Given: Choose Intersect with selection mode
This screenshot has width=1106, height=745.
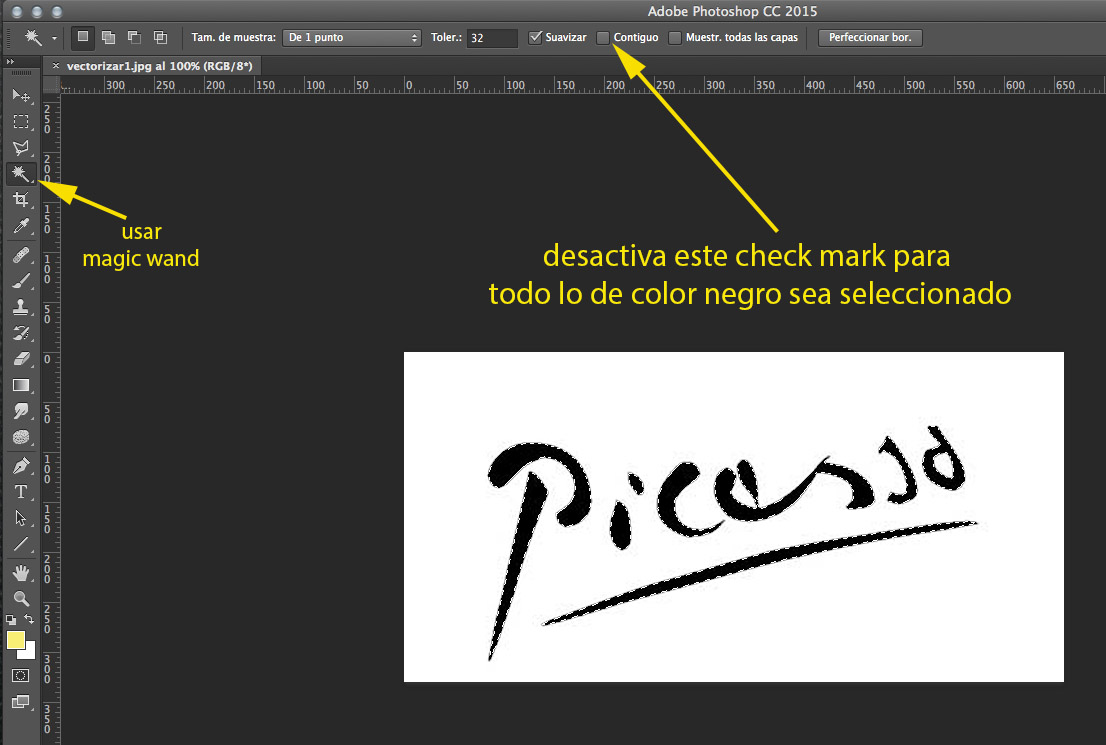Looking at the screenshot, I should click(x=160, y=37).
